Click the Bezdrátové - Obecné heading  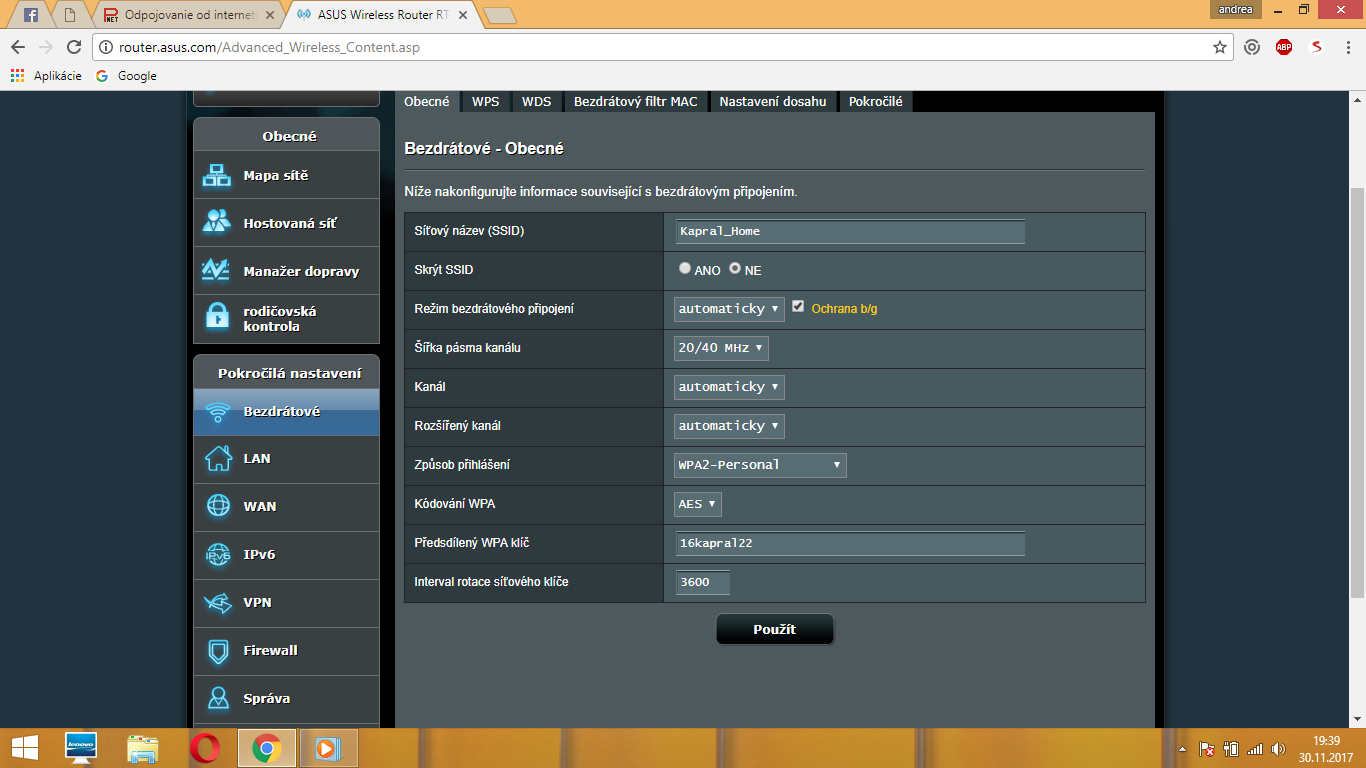click(484, 148)
